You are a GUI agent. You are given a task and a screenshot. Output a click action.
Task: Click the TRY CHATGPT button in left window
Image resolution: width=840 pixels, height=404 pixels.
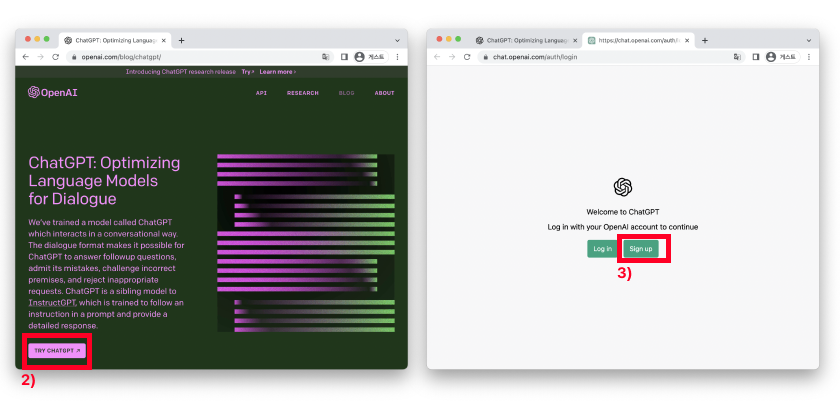pyautogui.click(x=57, y=350)
